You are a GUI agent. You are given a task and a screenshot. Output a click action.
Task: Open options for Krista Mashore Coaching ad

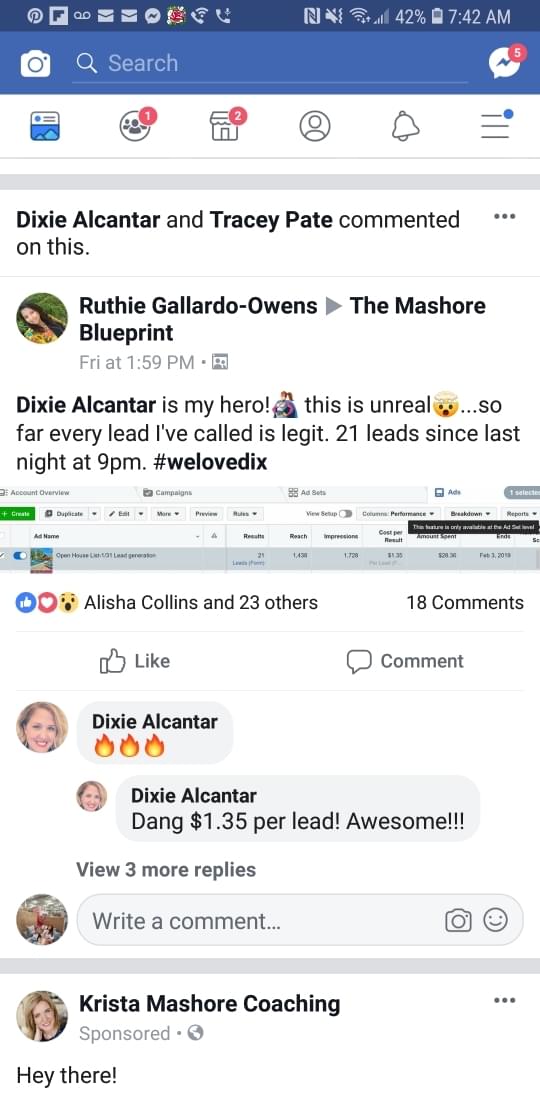click(x=505, y=1000)
